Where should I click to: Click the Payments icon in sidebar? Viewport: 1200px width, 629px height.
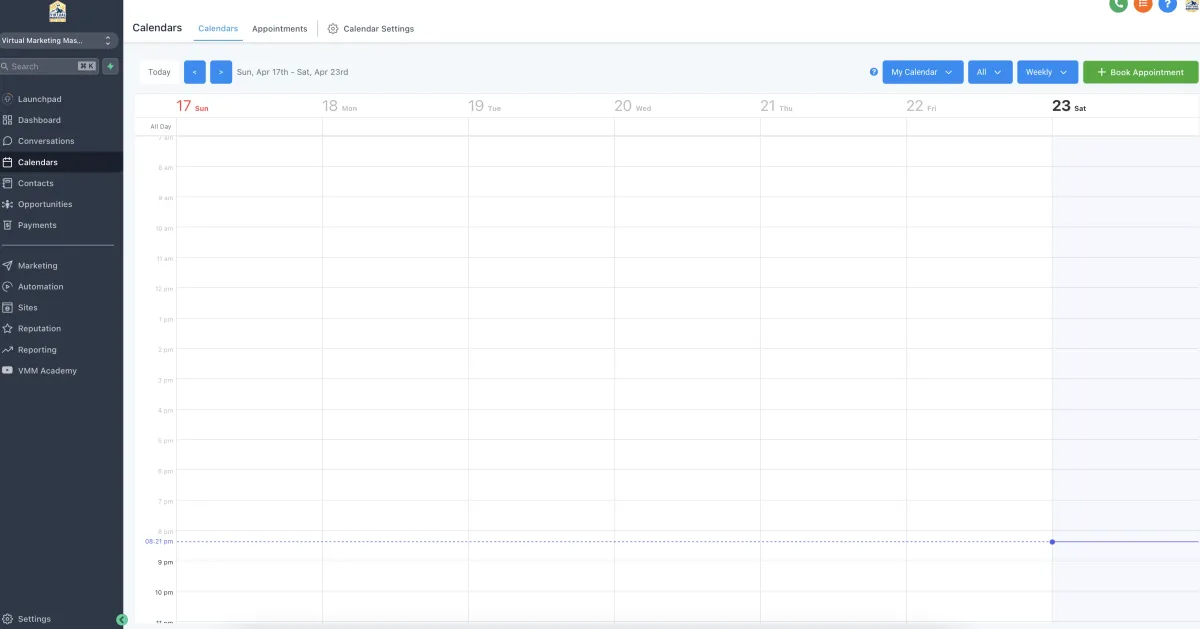pyautogui.click(x=8, y=225)
